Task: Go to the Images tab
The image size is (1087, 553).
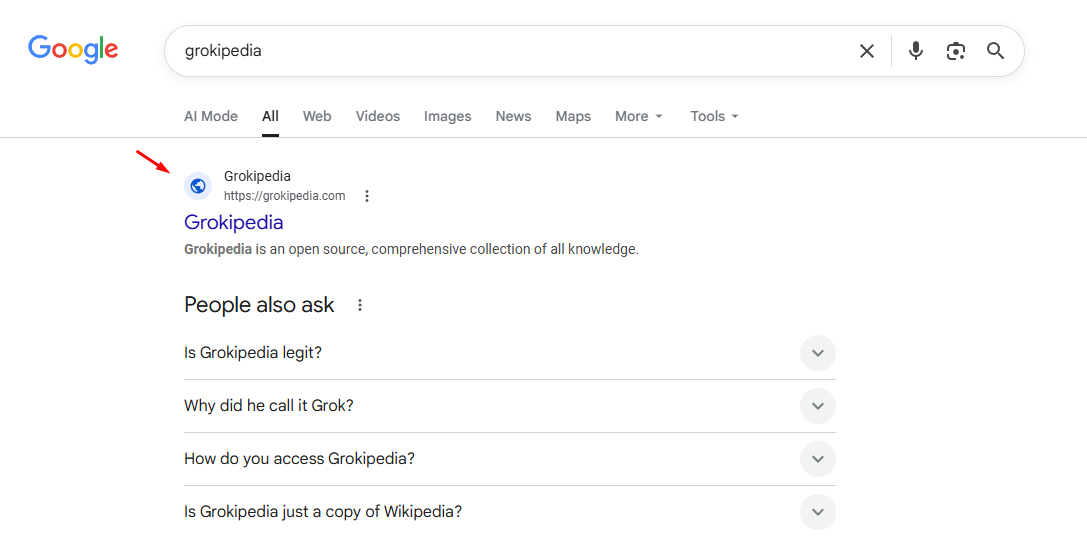Action: (448, 116)
